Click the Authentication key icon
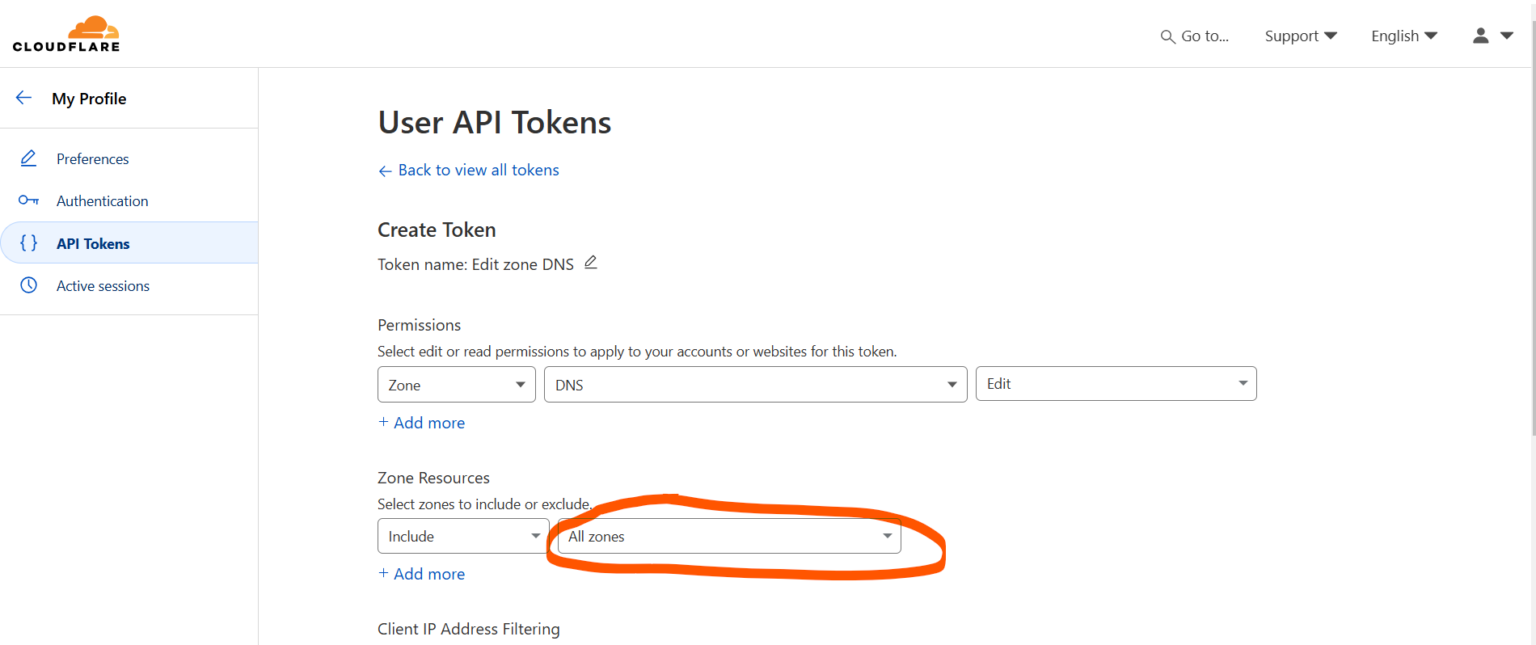The image size is (1536, 645). click(x=28, y=200)
